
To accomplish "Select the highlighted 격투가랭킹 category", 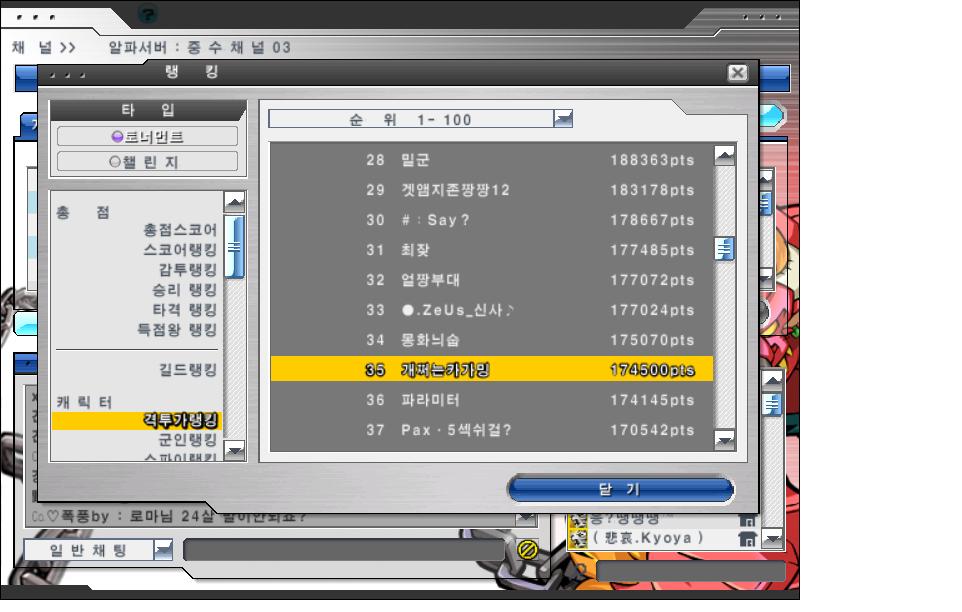I will coord(137,421).
